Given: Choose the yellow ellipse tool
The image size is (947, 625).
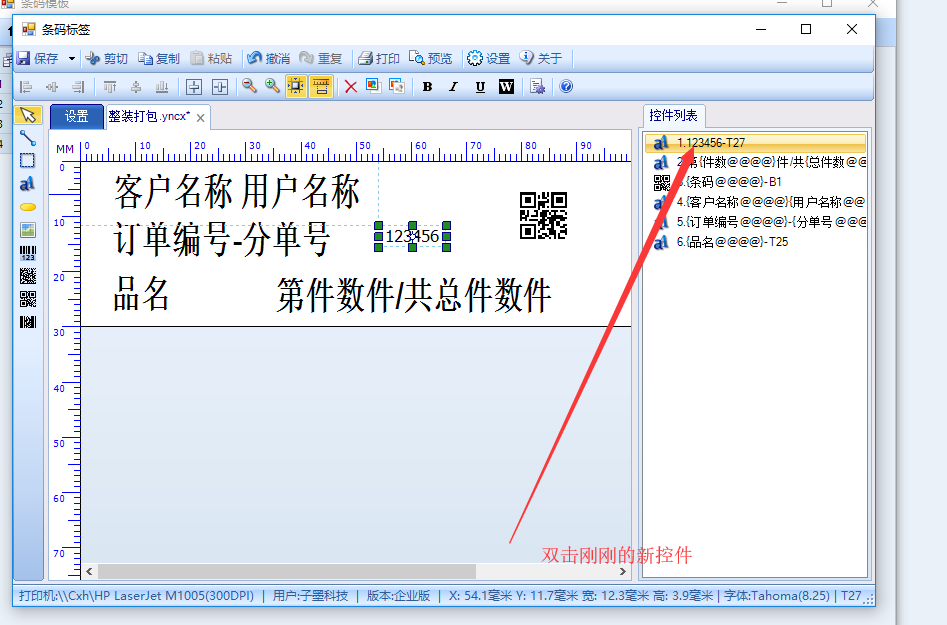Looking at the screenshot, I should coord(28,206).
